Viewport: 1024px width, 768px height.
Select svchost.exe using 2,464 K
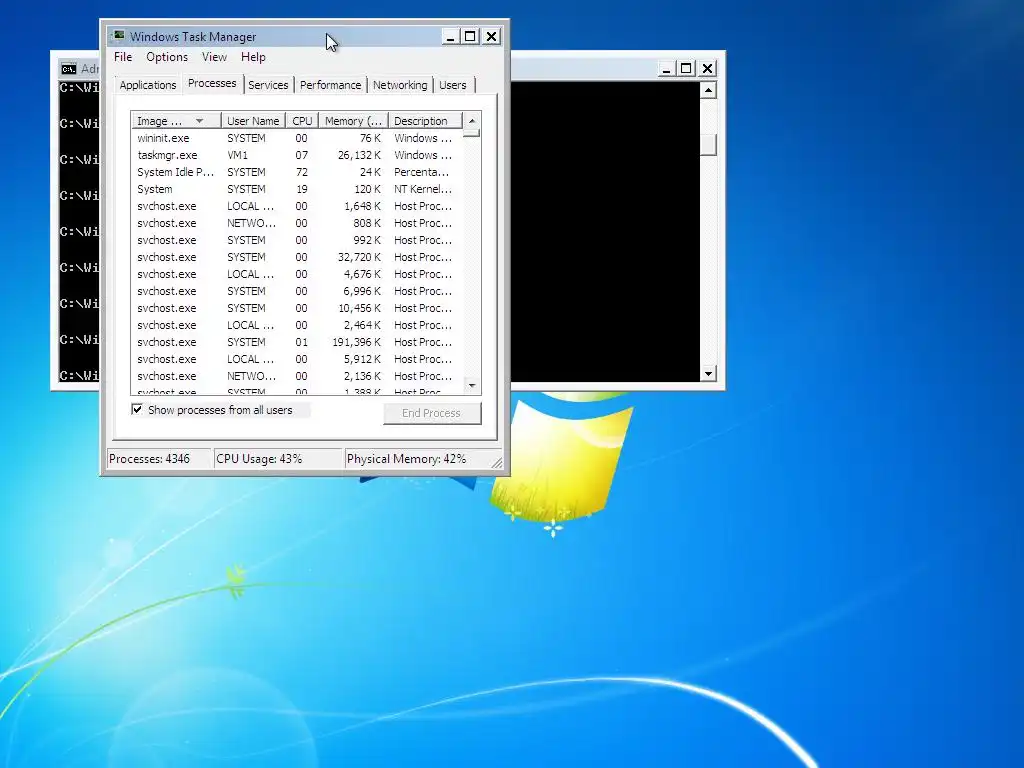tap(297, 325)
